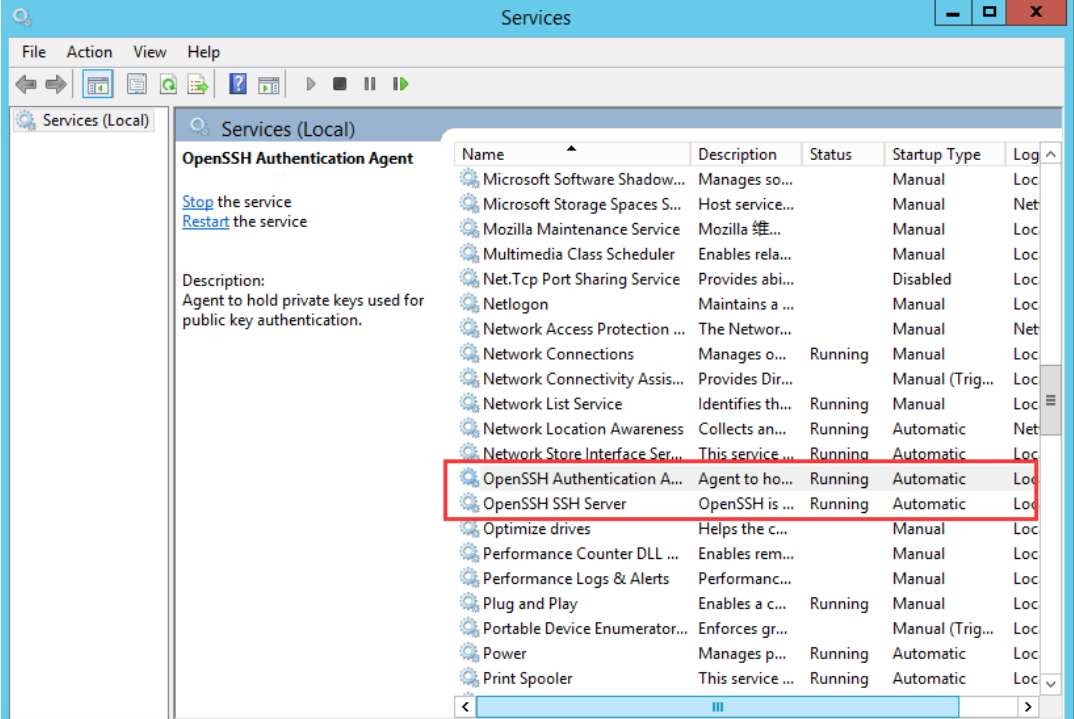Open Help via blue question-mark icon
Viewport: 1074px width, 719px height.
pos(238,84)
